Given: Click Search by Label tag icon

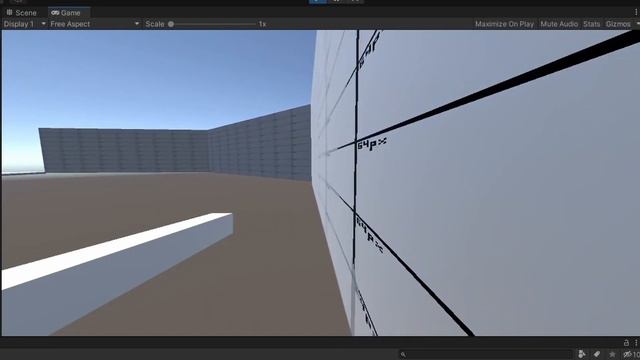Looking at the screenshot, I should pos(597,354).
